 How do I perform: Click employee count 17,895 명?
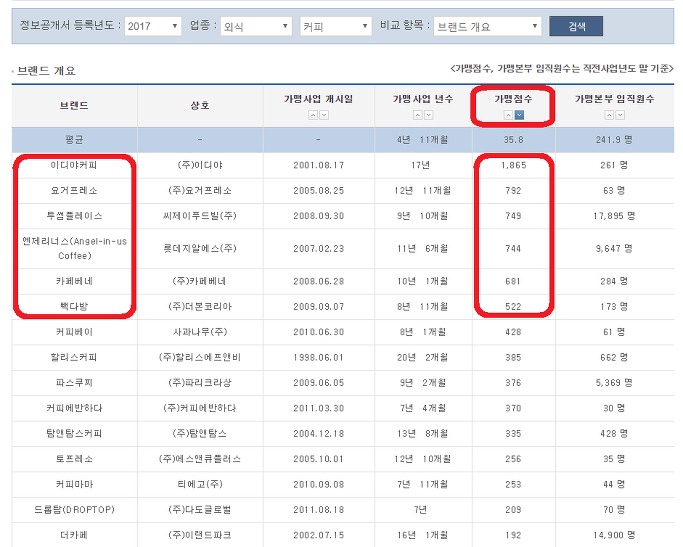[x=614, y=216]
